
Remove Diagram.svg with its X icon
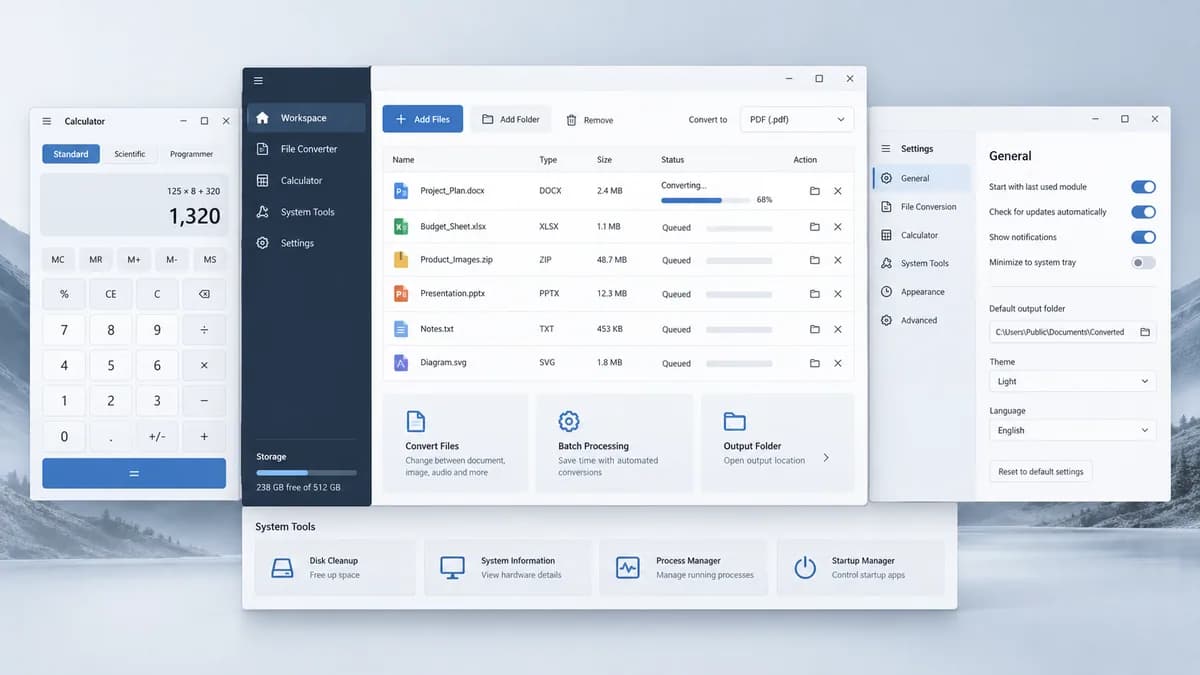tap(838, 363)
